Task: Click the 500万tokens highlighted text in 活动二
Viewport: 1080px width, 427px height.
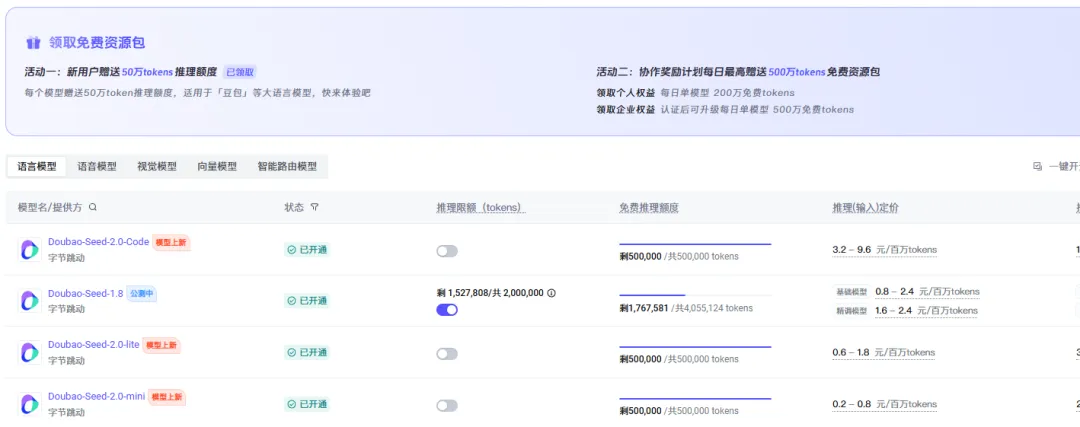Action: coord(796,72)
